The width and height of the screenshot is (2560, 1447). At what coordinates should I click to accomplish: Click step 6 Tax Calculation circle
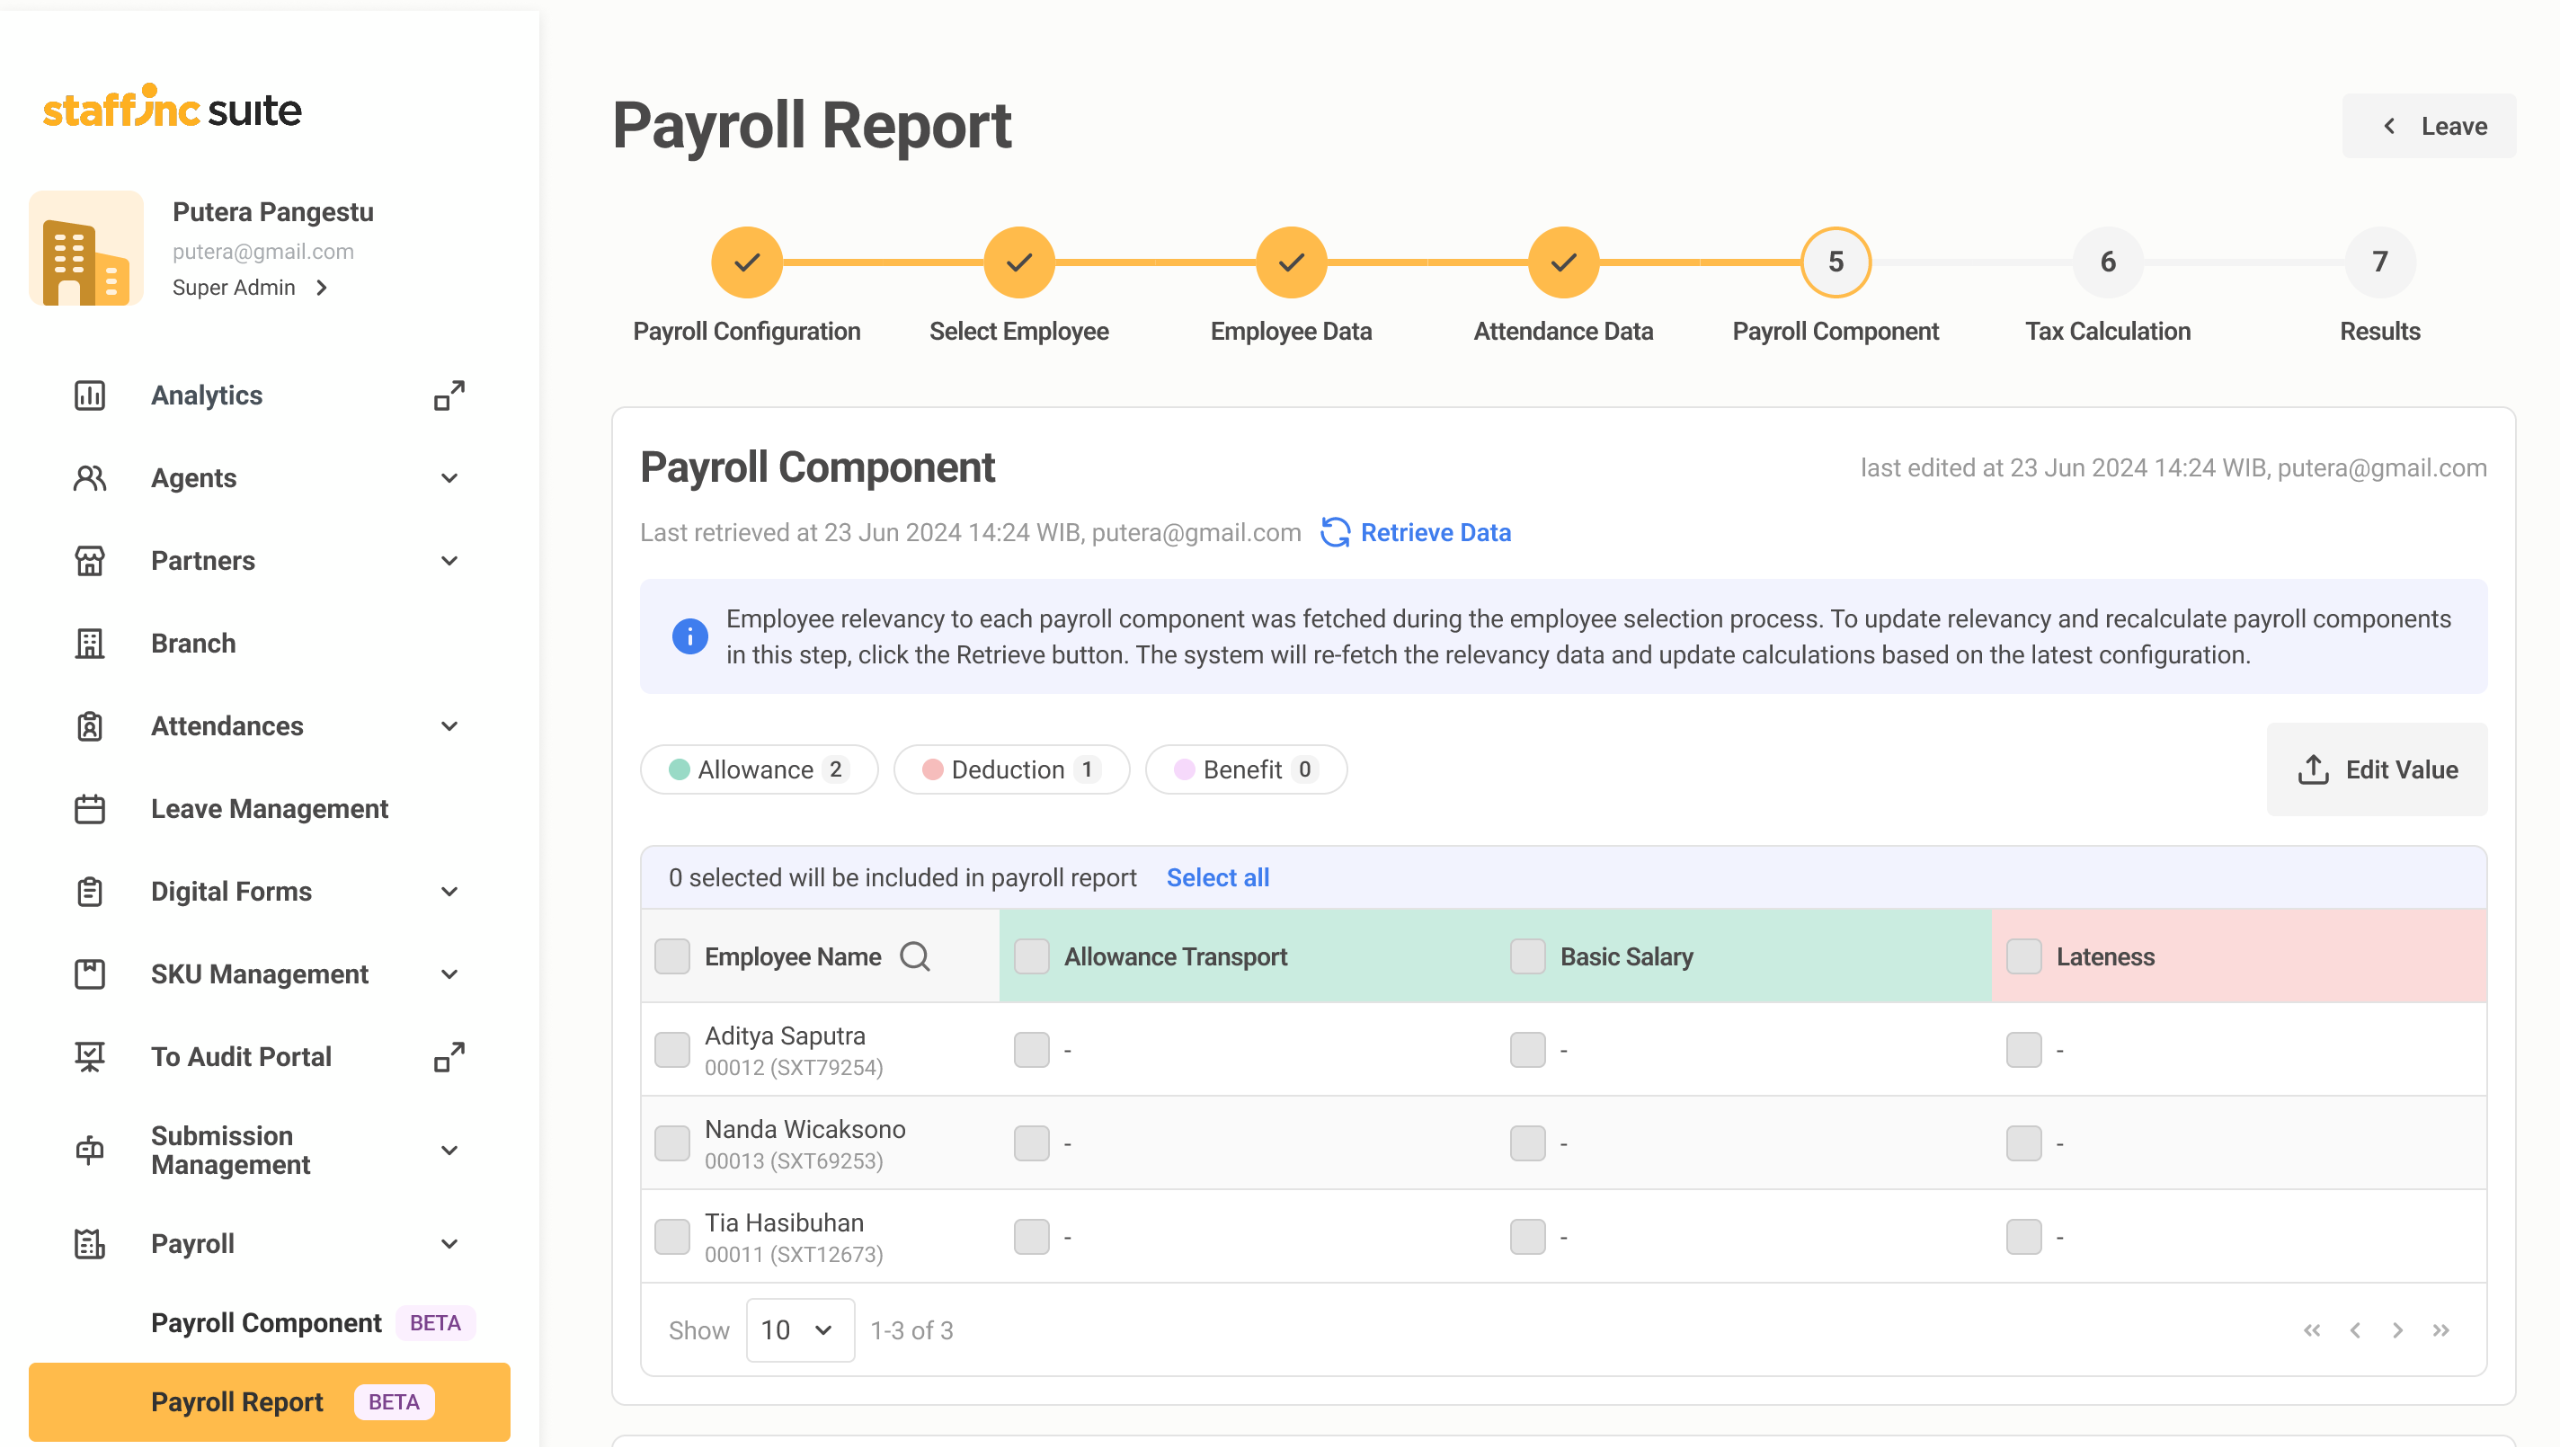tap(2107, 263)
